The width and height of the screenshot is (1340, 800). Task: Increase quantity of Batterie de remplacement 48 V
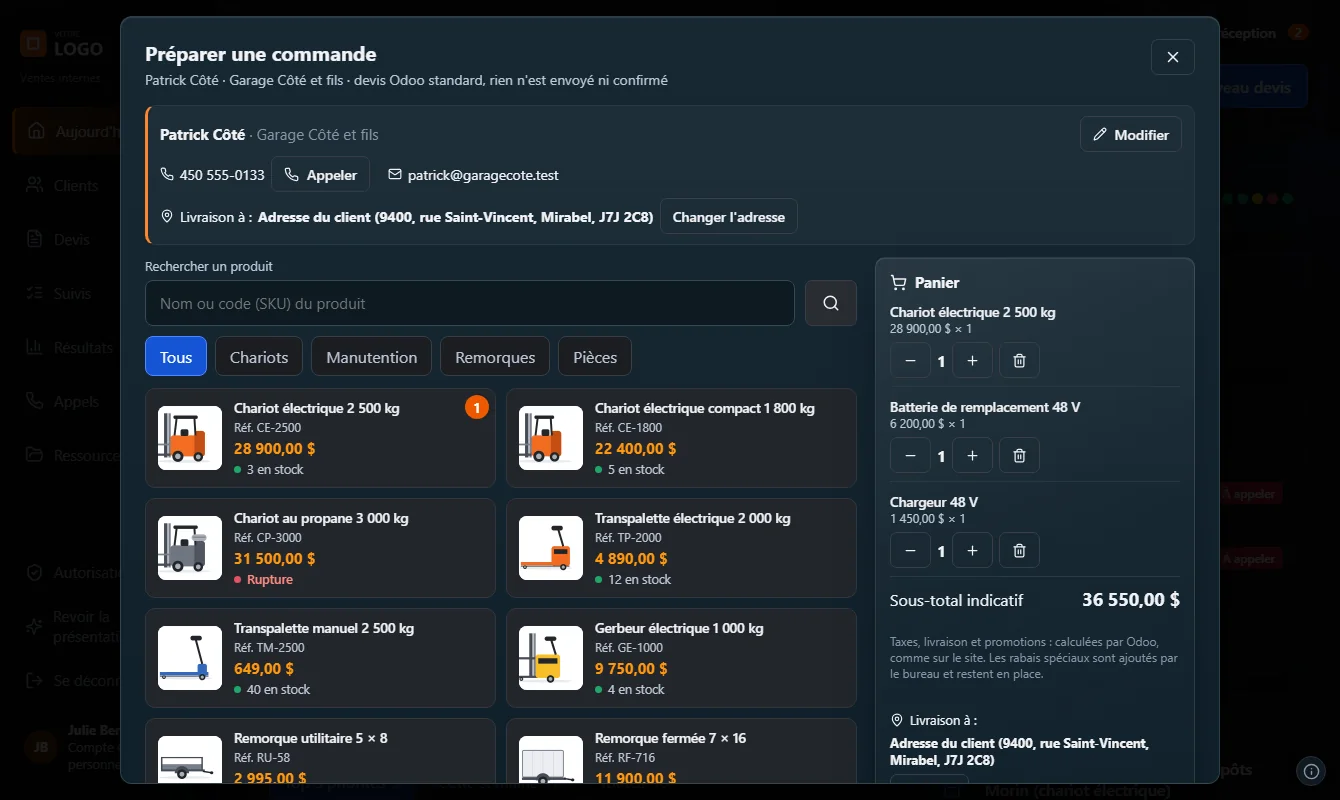[972, 455]
